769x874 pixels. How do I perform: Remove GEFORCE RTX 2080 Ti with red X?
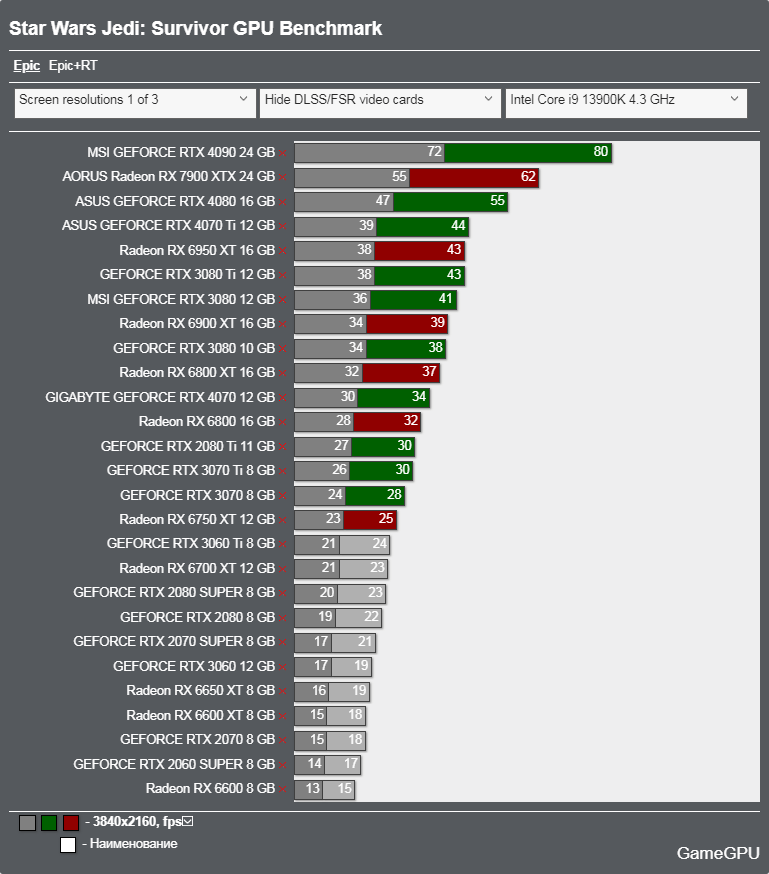pyautogui.click(x=283, y=447)
